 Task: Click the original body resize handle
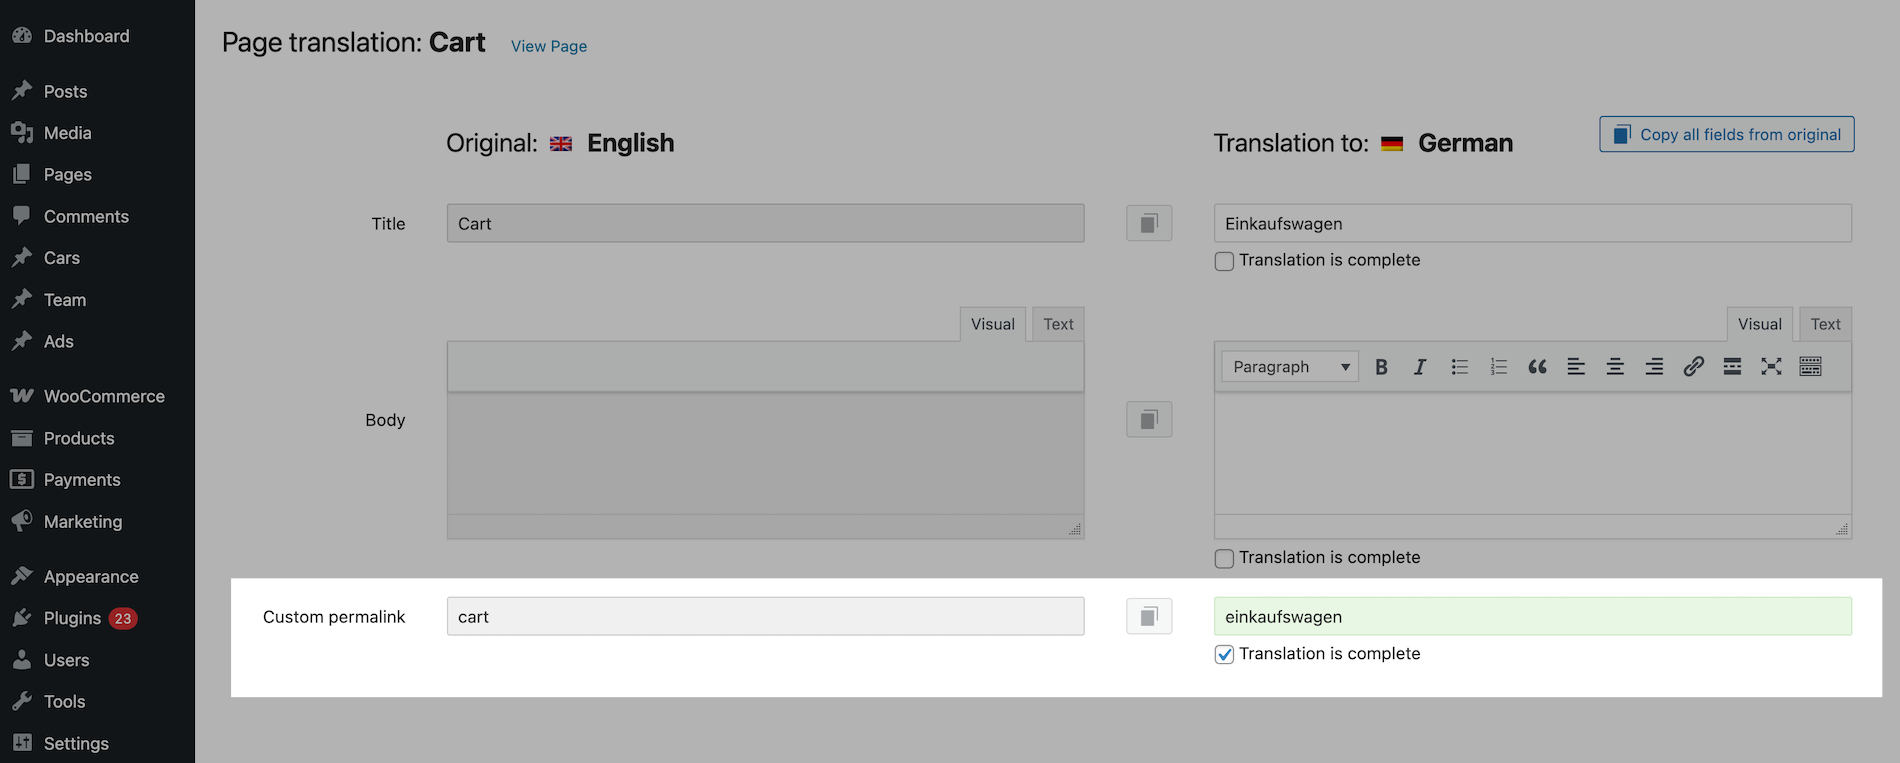(x=1075, y=529)
